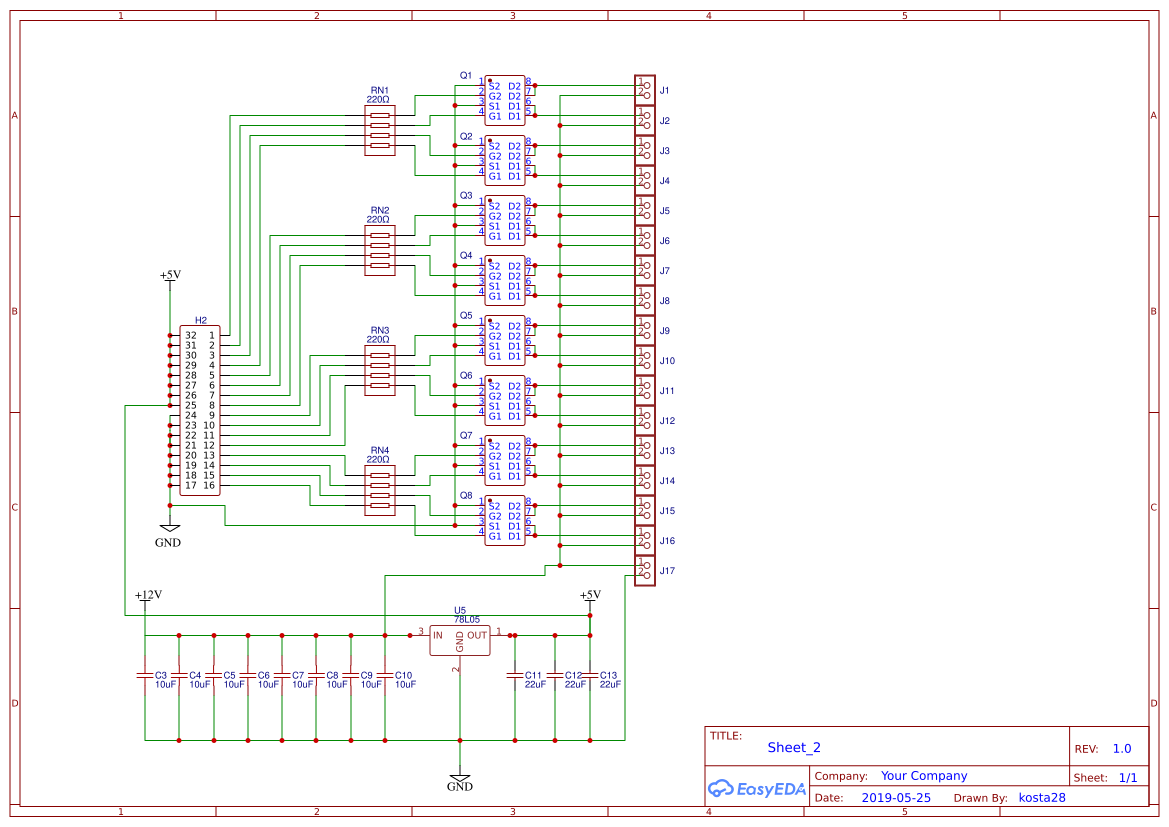Select the dual MOSFET symbol Q1

click(x=505, y=100)
